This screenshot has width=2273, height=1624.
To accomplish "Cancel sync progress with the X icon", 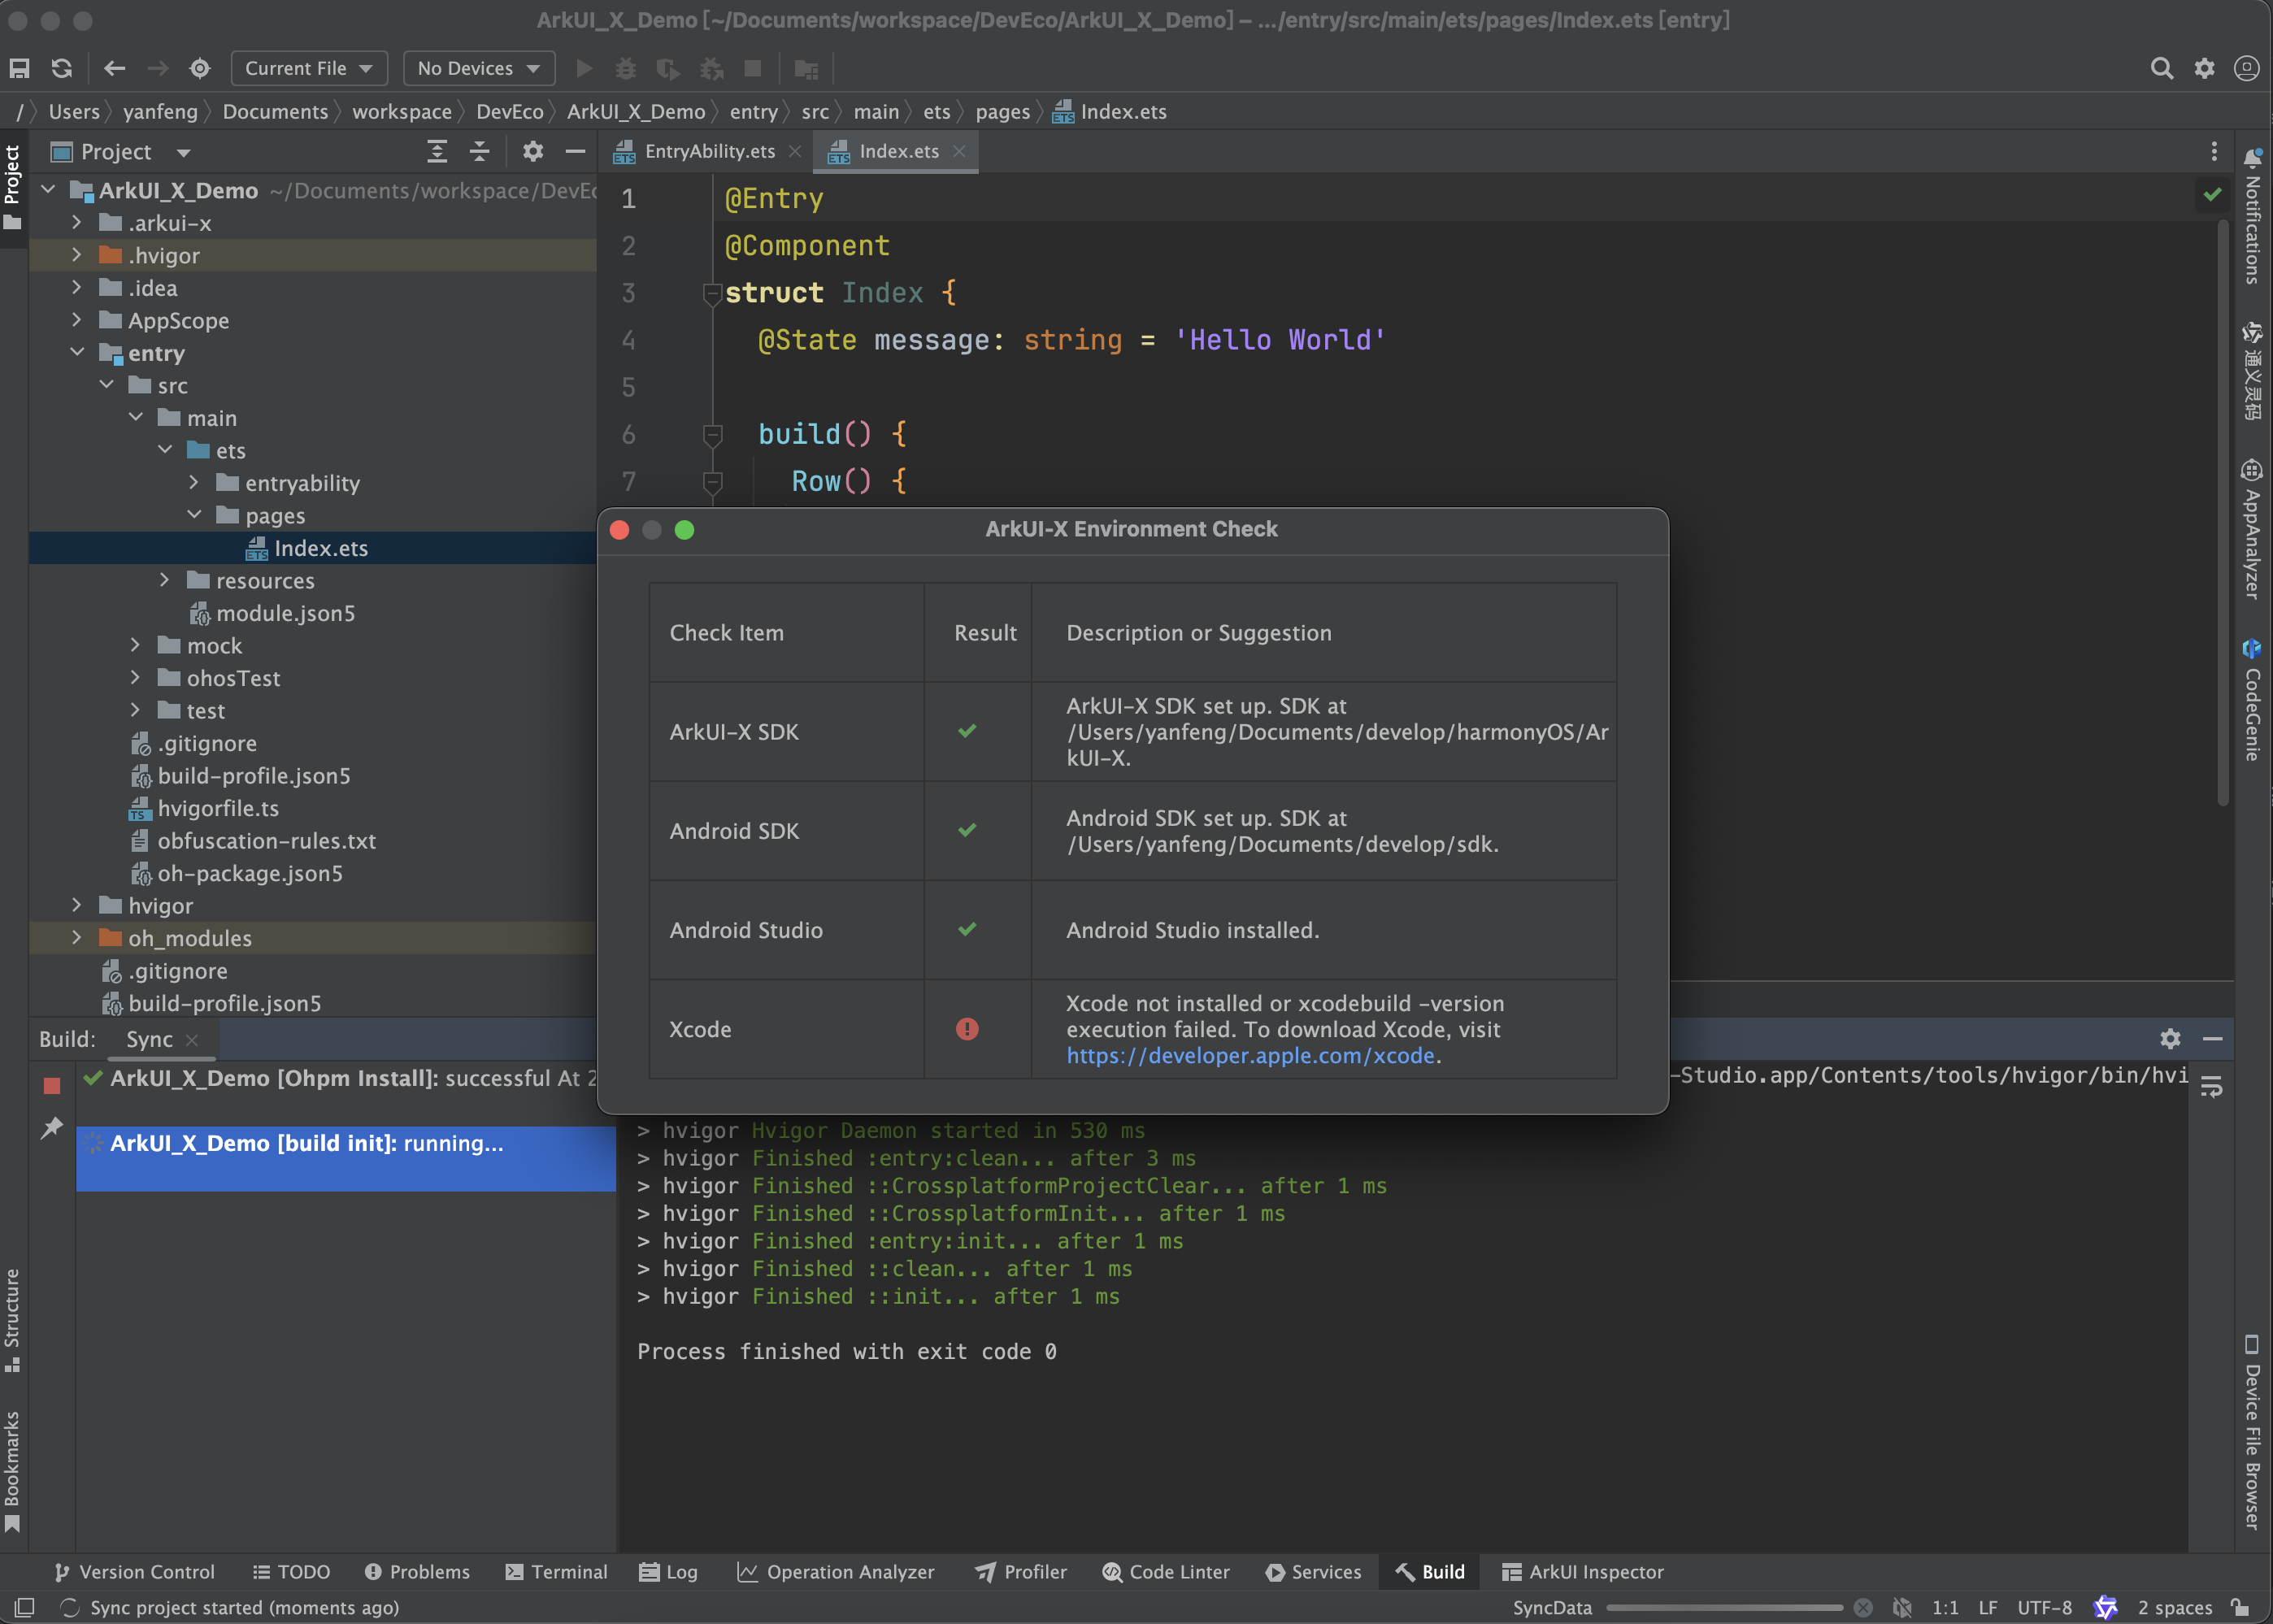I will 1863,1608.
